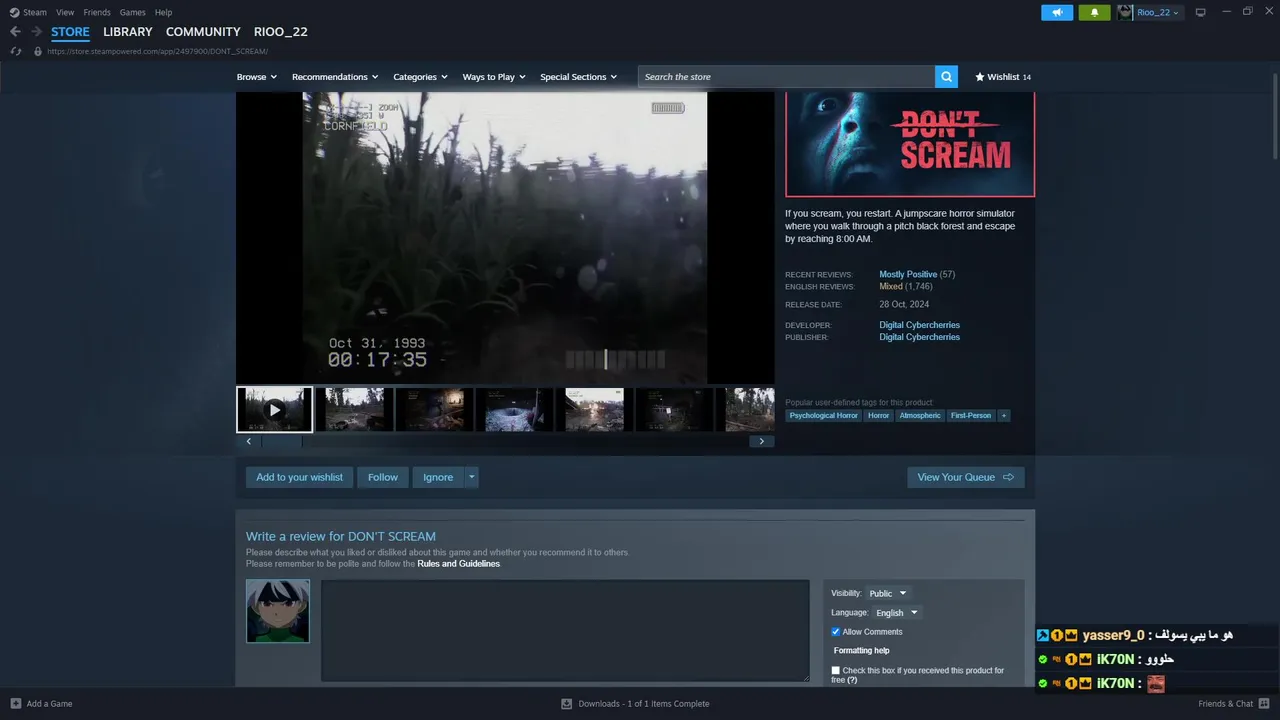
Task: Open the Steam announcements megaphone button
Action: pos(1057,12)
